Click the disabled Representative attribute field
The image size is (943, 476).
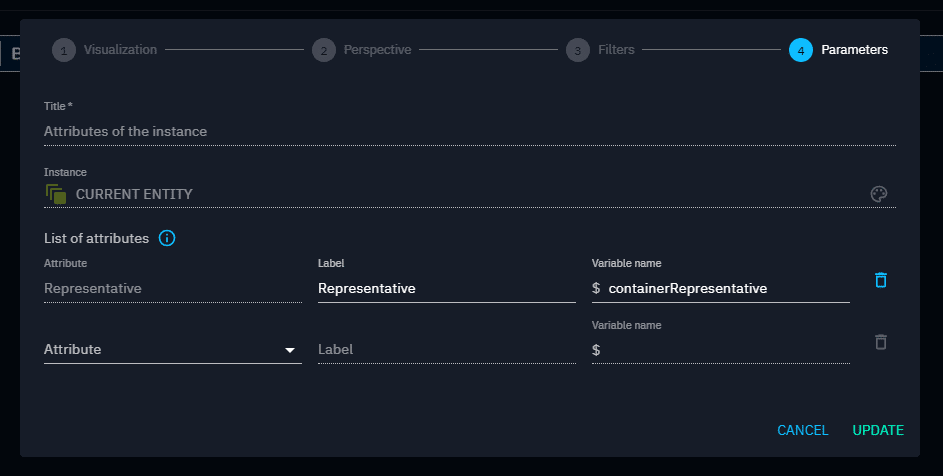coord(173,289)
